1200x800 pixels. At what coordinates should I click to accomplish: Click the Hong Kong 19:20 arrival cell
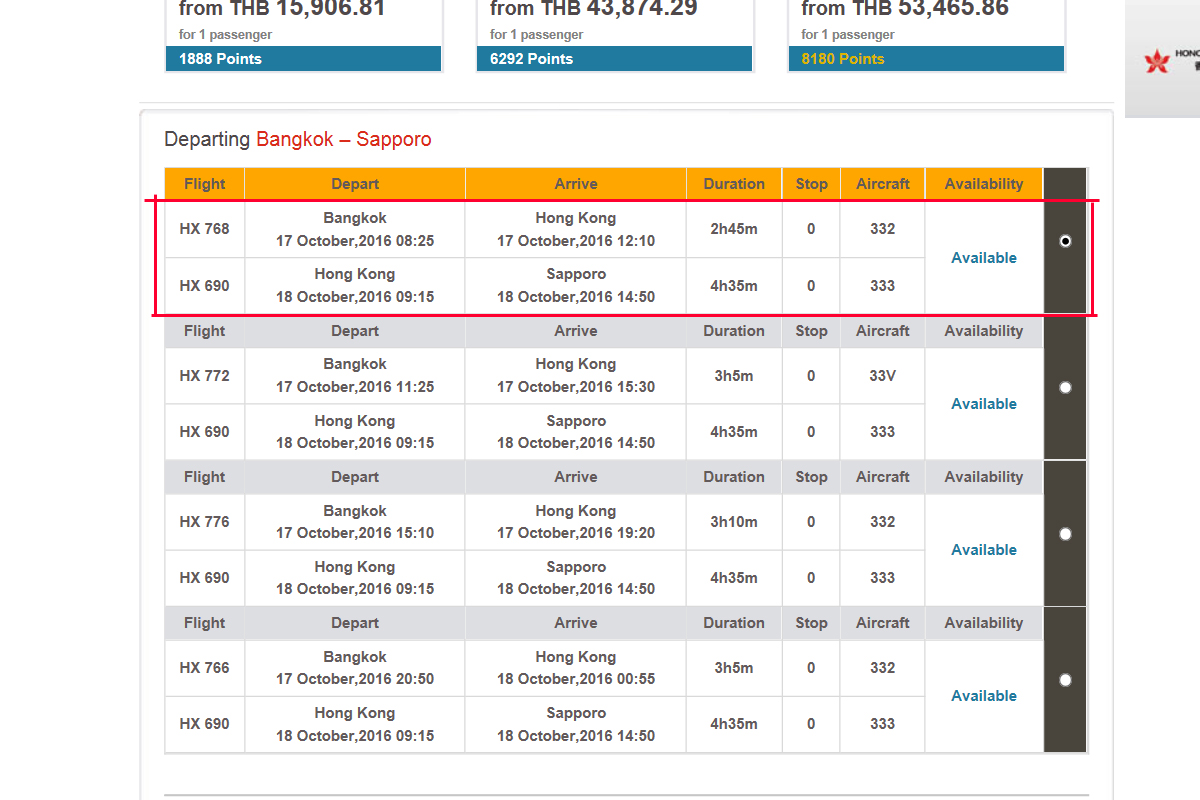pos(576,522)
